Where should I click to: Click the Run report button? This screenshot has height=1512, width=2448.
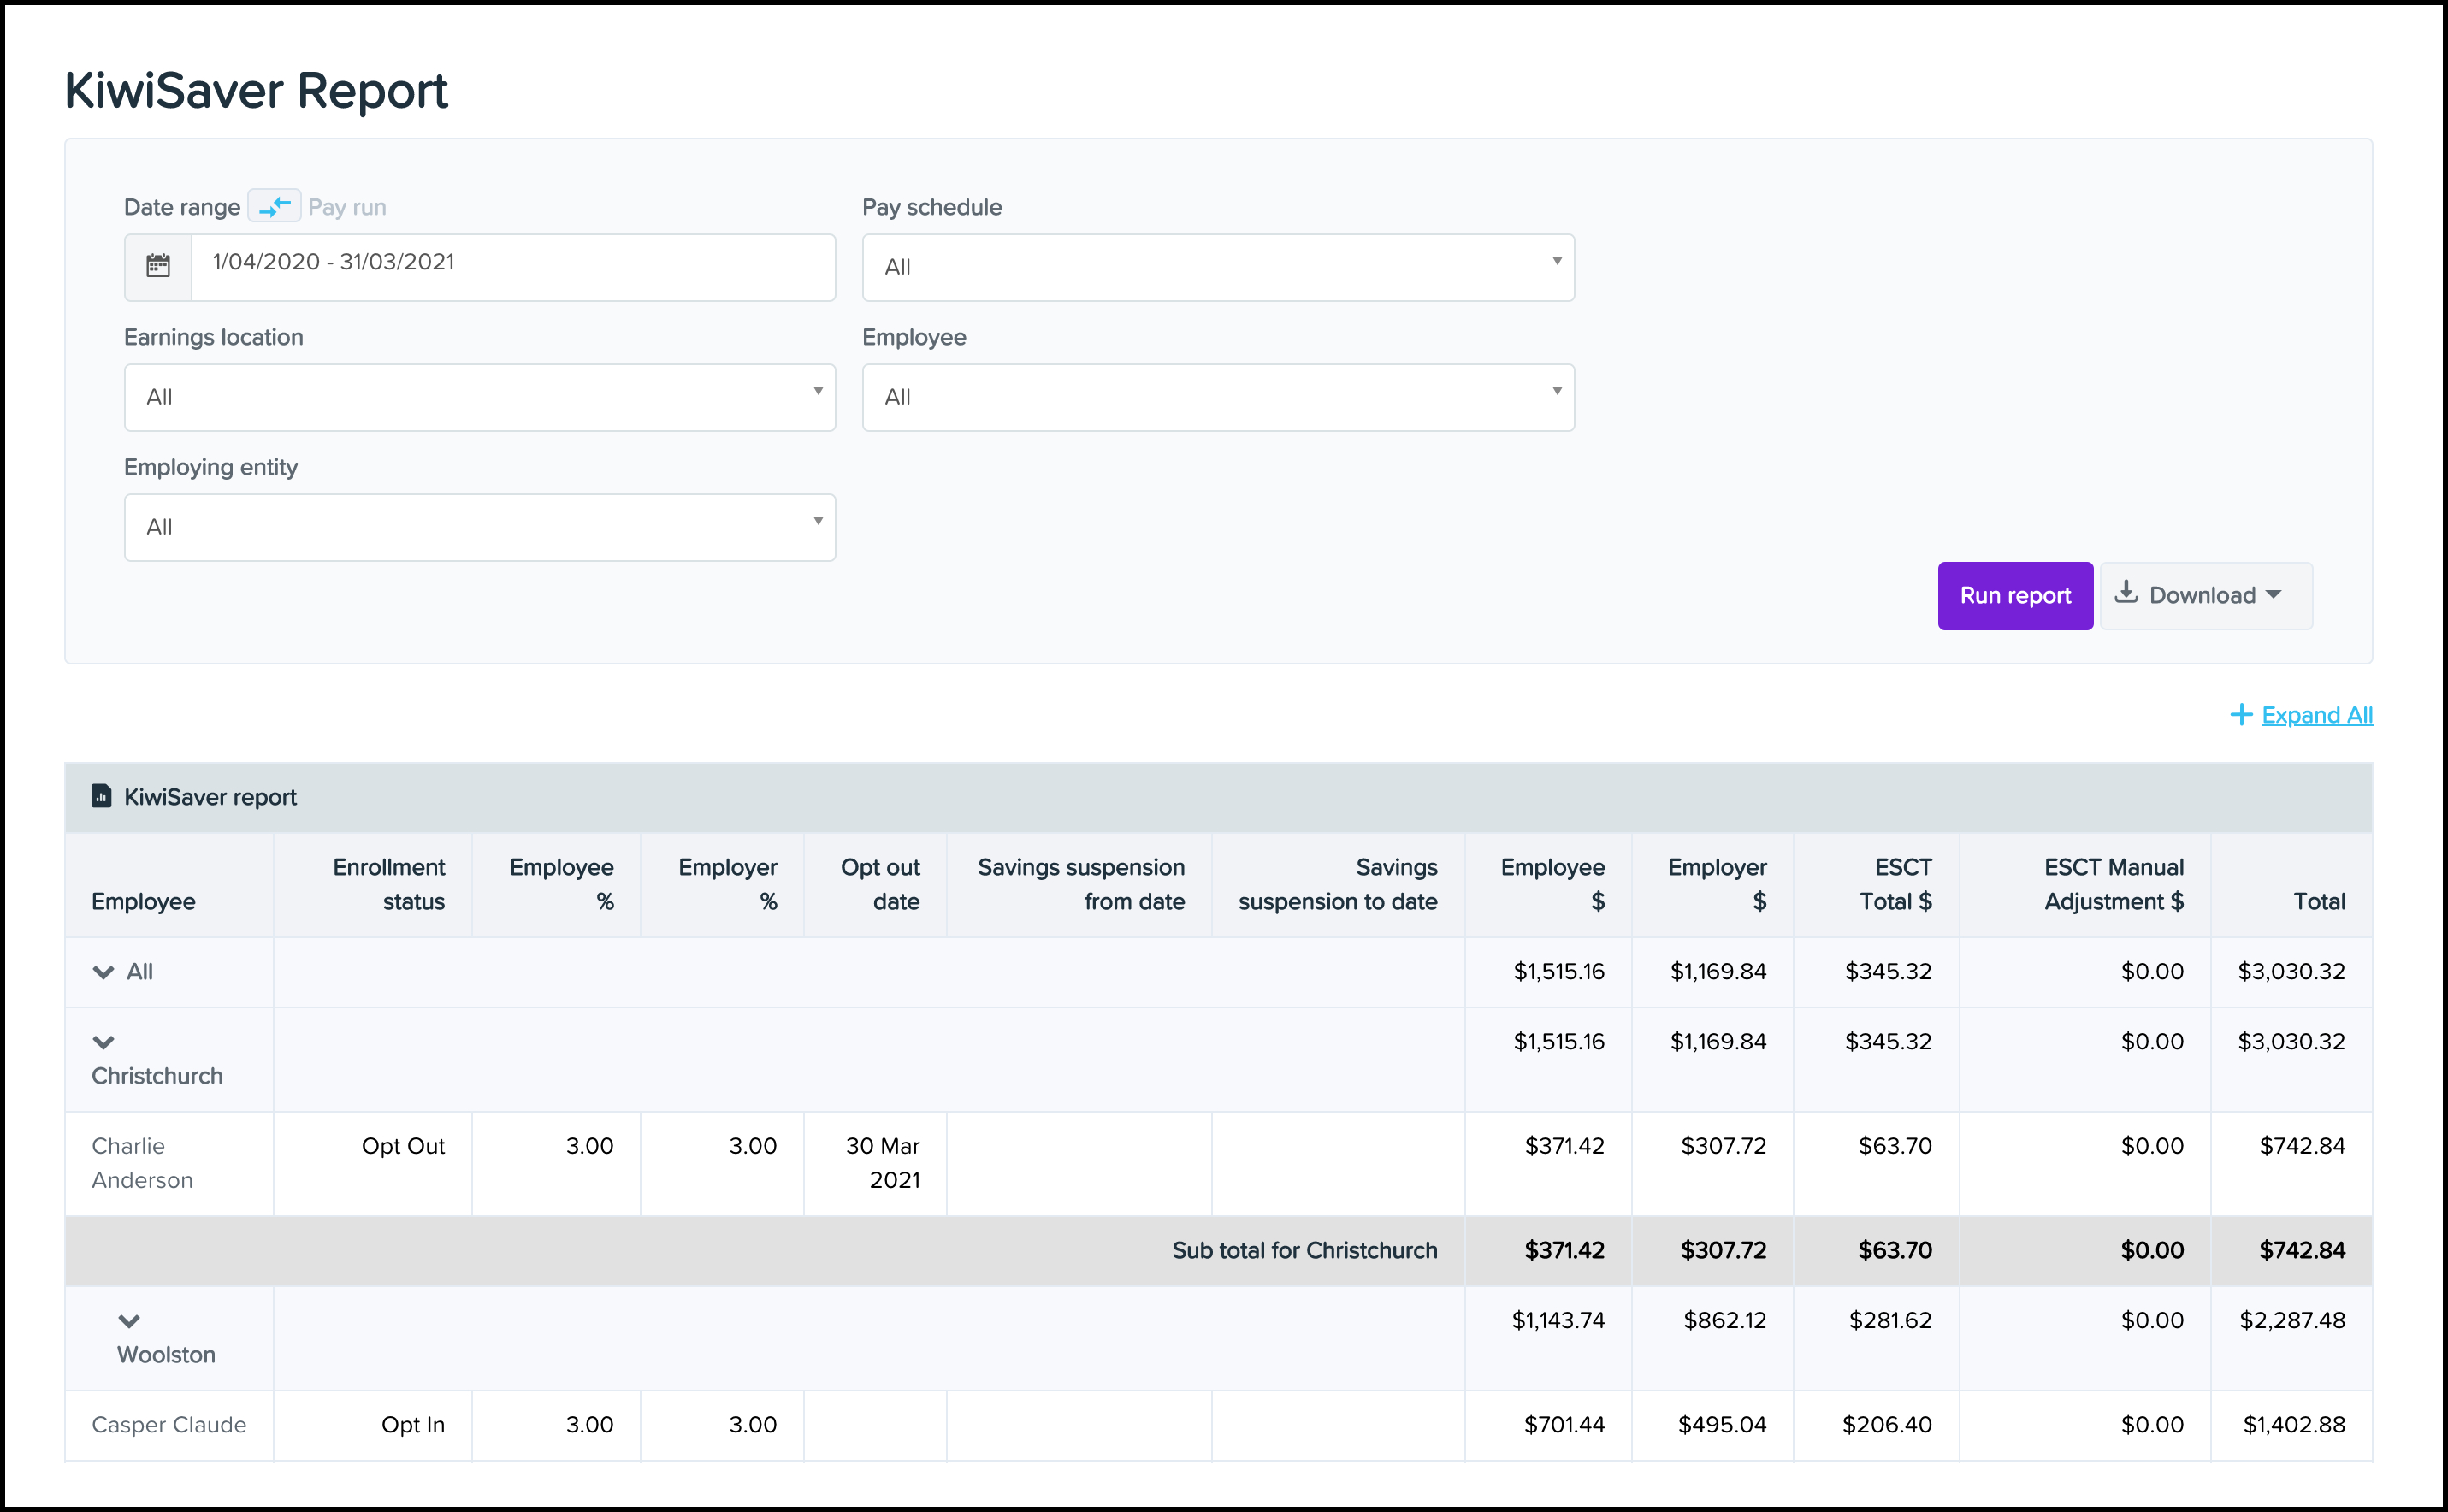2014,596
